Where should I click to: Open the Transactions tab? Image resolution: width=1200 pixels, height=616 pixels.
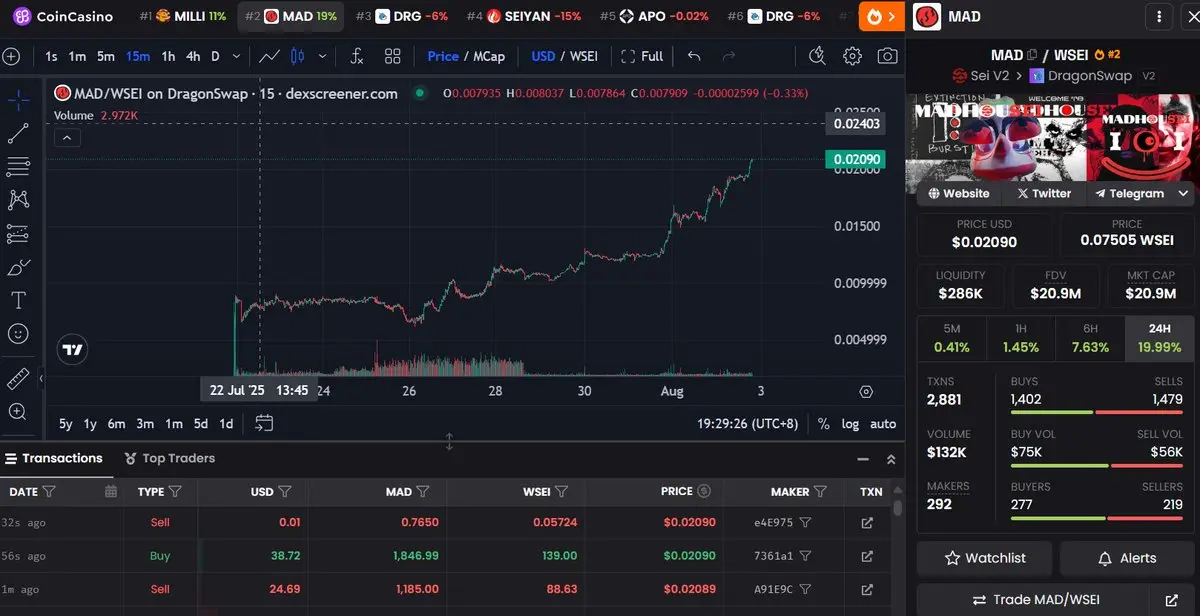(x=54, y=458)
